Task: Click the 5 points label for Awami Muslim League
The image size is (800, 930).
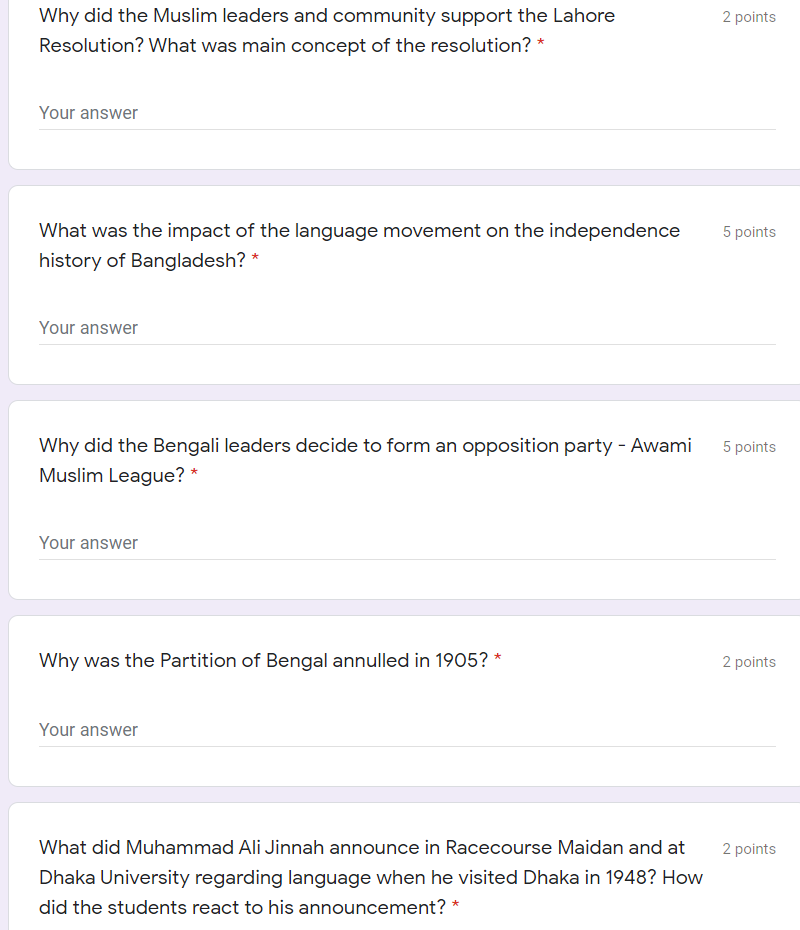Action: pos(749,447)
